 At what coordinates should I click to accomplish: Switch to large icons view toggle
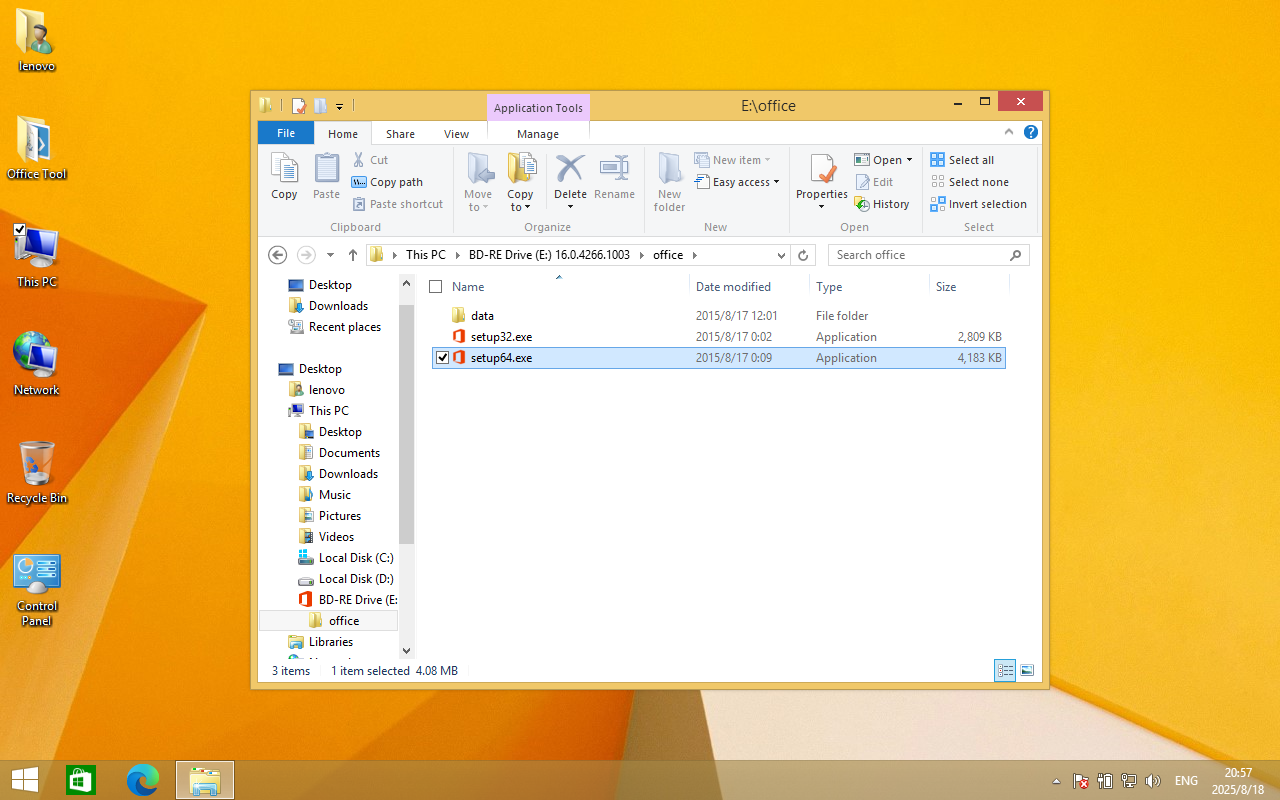tap(1027, 670)
